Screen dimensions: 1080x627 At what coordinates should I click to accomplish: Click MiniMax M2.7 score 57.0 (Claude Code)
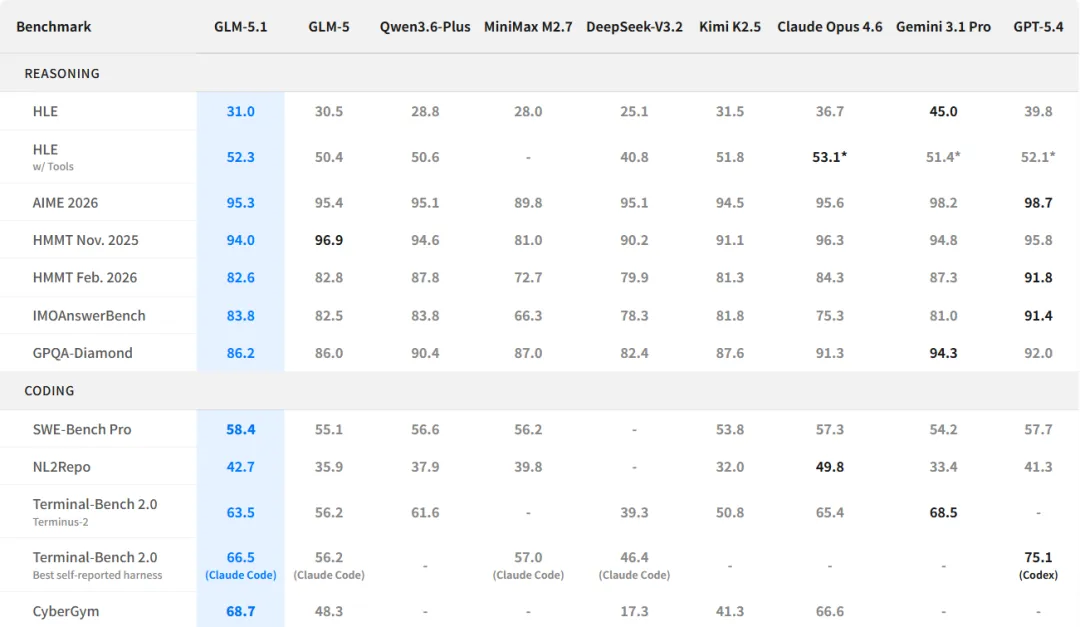[x=528, y=565]
